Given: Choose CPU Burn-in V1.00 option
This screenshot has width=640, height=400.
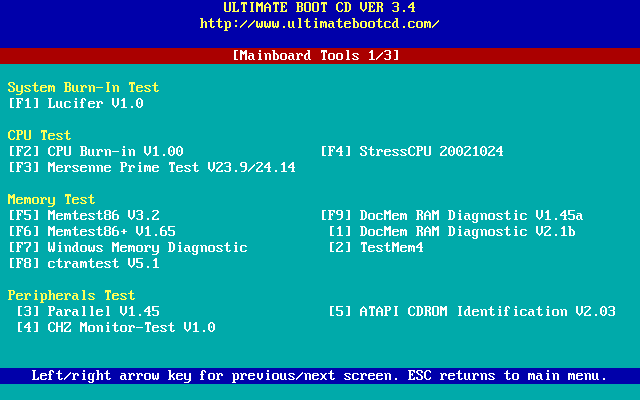Looking at the screenshot, I should tap(96, 151).
